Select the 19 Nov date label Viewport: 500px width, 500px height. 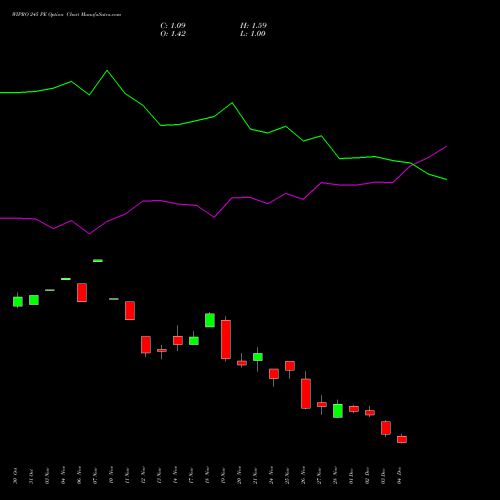pyautogui.click(x=223, y=476)
